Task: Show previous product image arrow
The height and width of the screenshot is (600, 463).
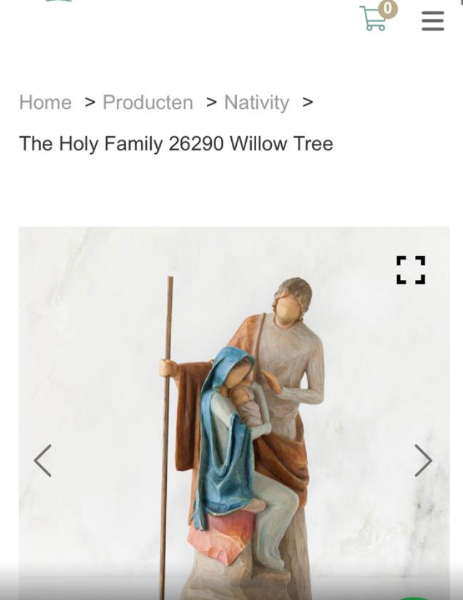Action: [x=42, y=460]
